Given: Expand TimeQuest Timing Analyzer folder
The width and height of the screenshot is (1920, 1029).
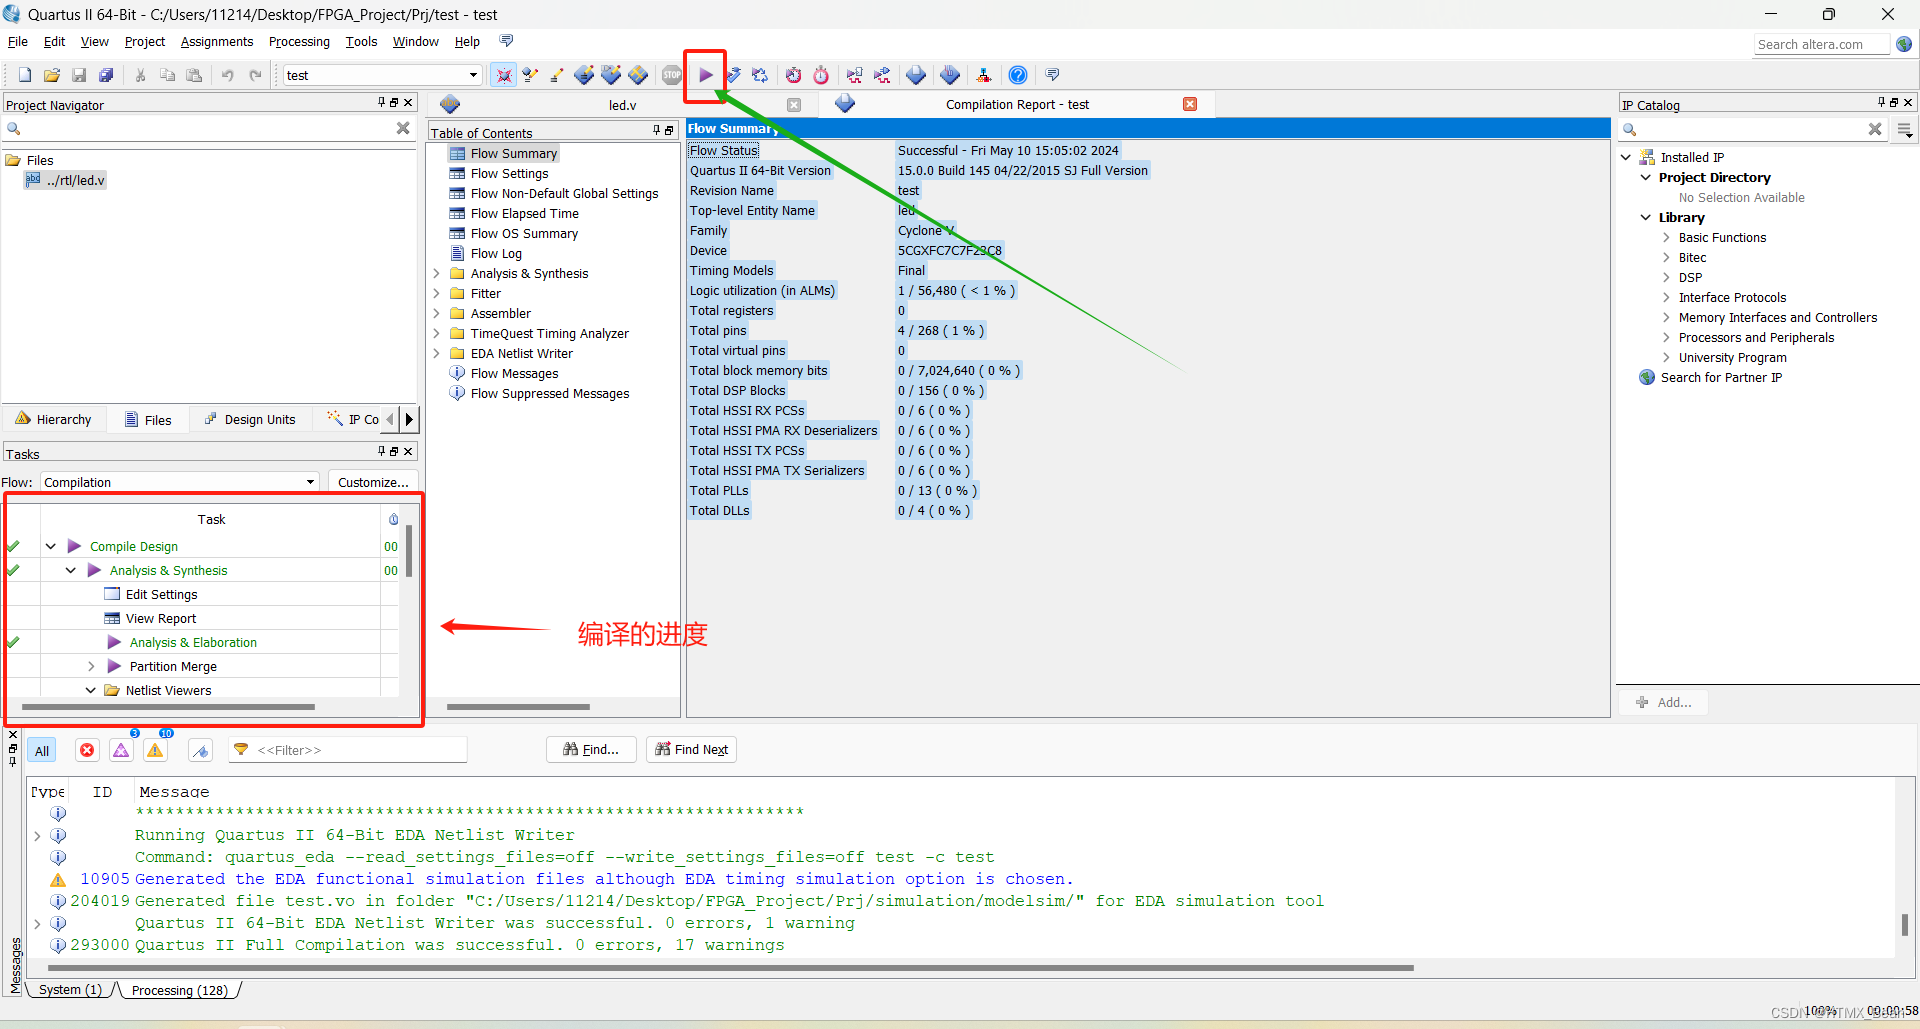Looking at the screenshot, I should pyautogui.click(x=437, y=333).
